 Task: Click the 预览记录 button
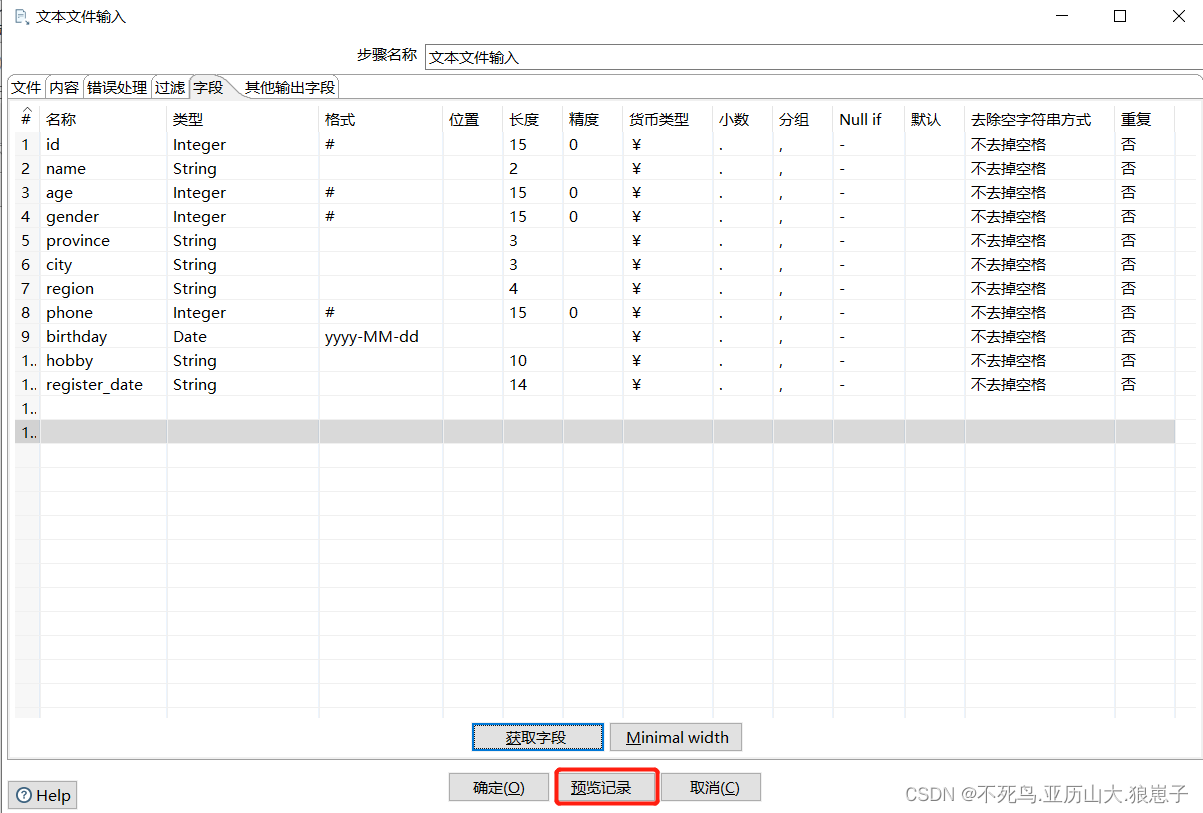607,787
